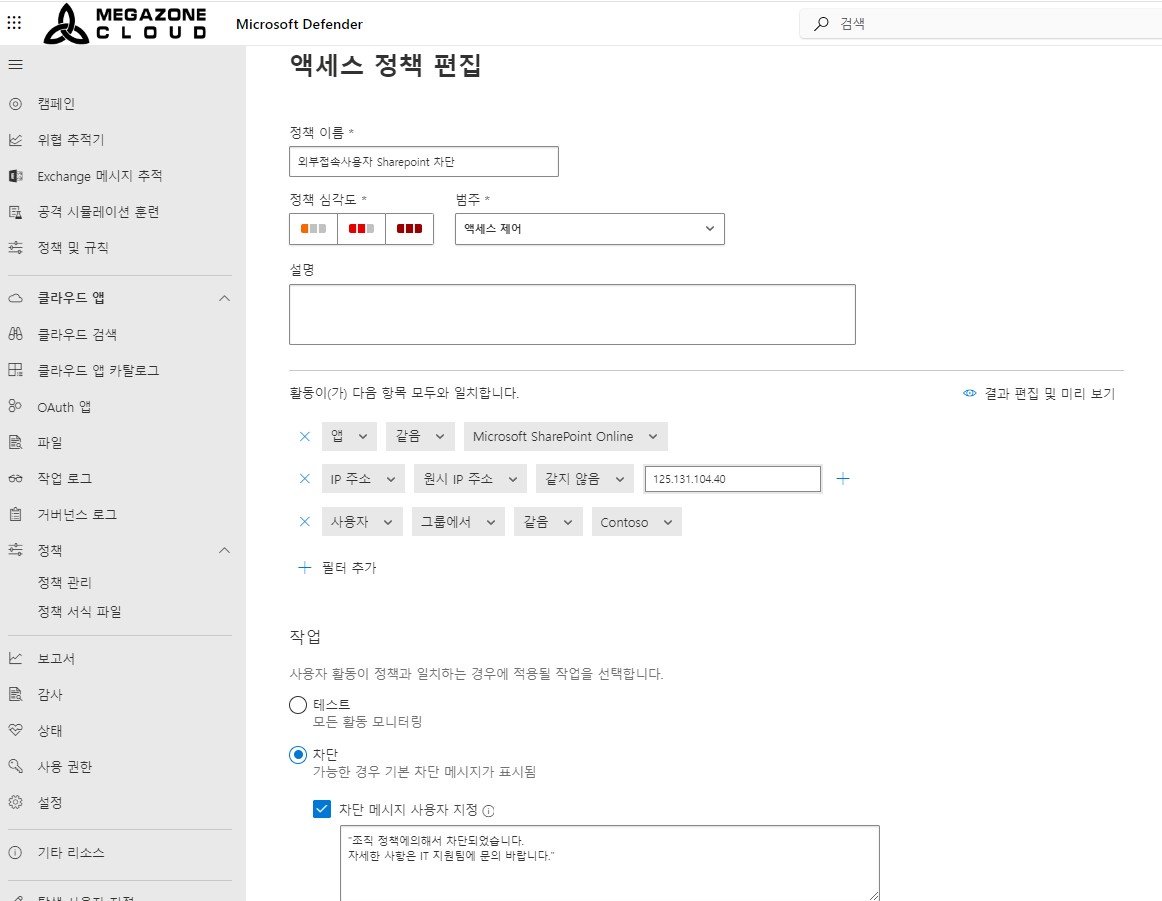Click the search magnifier icon

[x=821, y=24]
